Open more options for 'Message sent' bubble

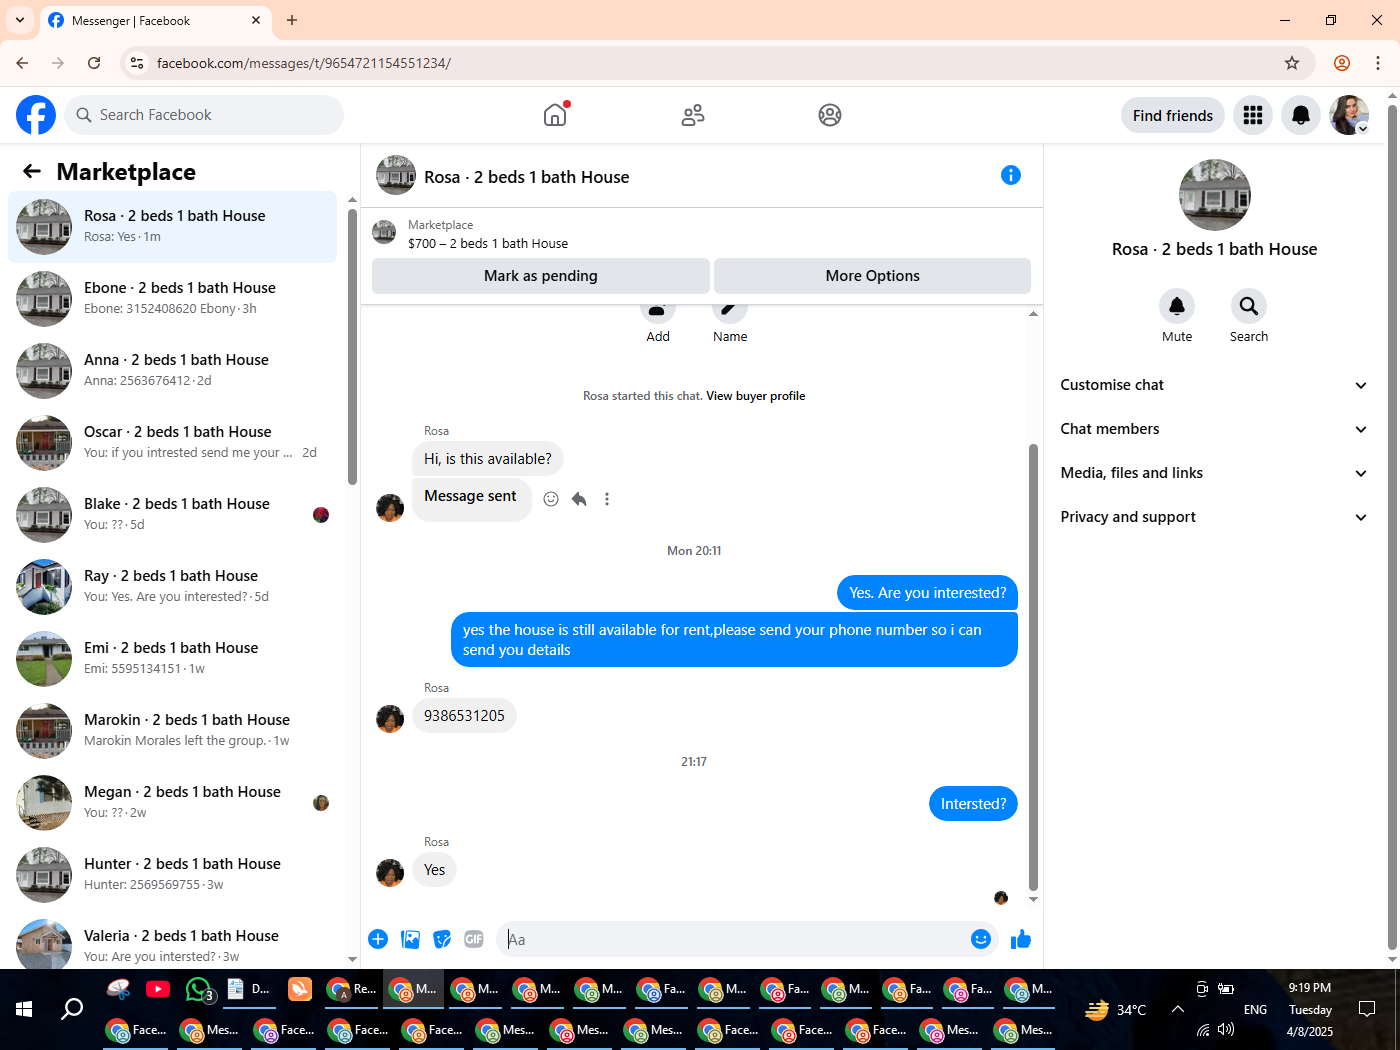pos(607,499)
